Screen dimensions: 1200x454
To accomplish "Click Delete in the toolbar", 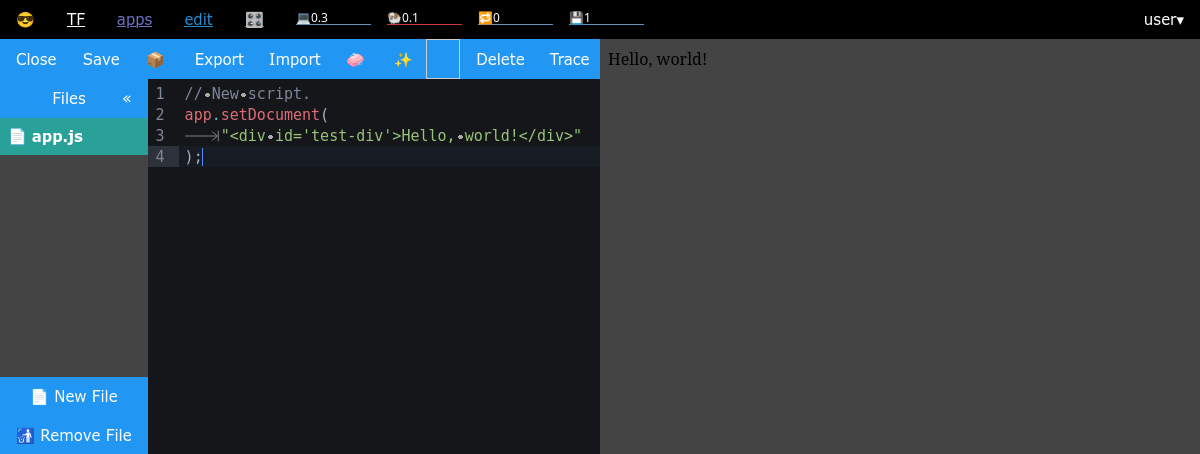I will pyautogui.click(x=500, y=59).
